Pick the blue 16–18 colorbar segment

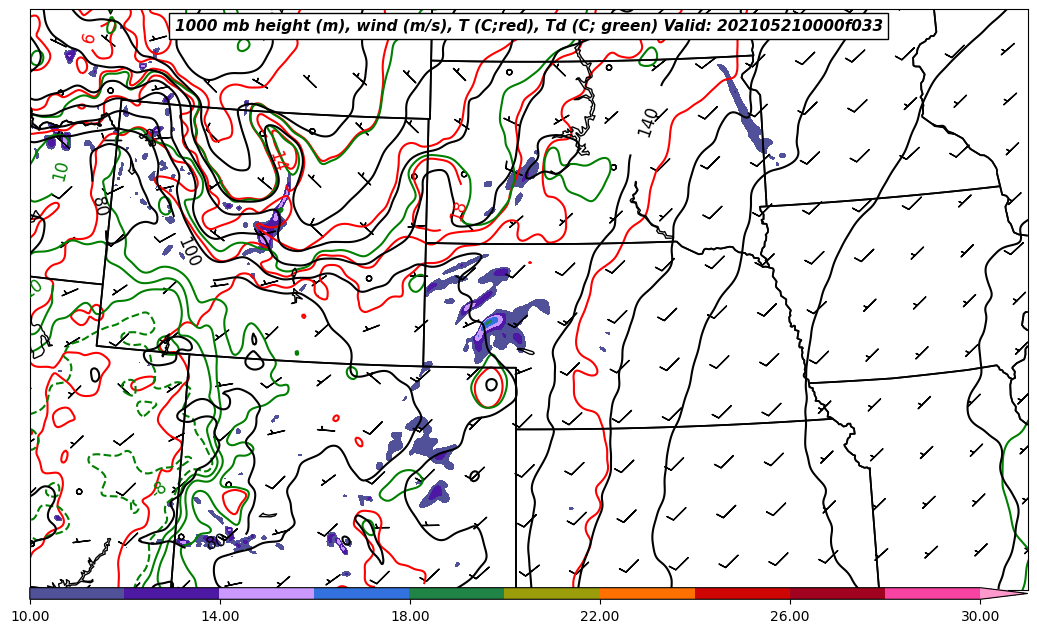pos(362,593)
